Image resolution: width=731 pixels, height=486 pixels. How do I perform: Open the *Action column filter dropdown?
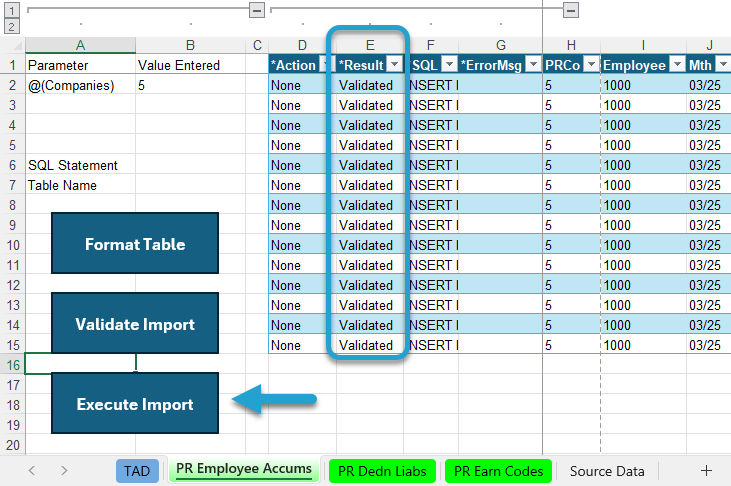click(x=324, y=64)
